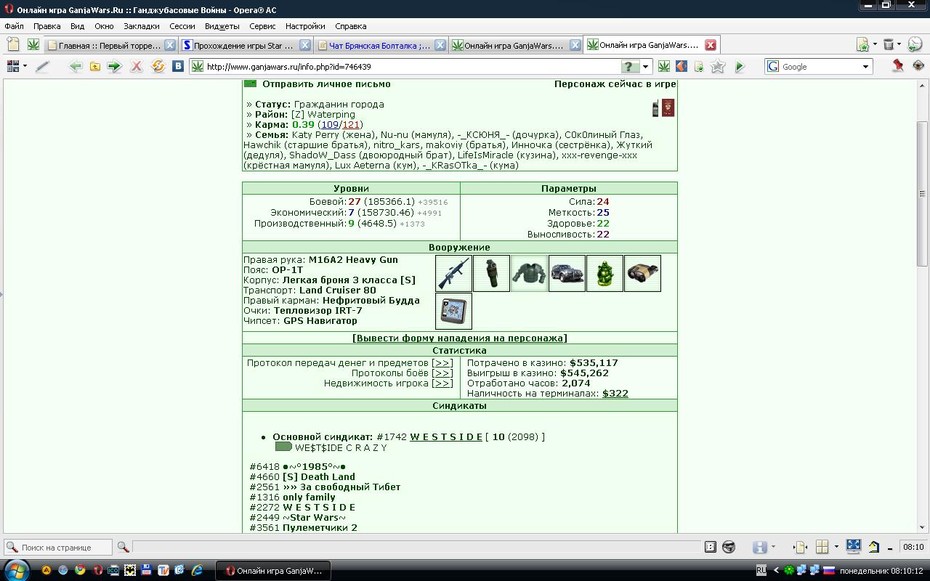Reload the page with the orange refresh icon
The height and width of the screenshot is (581, 930).
(x=158, y=66)
